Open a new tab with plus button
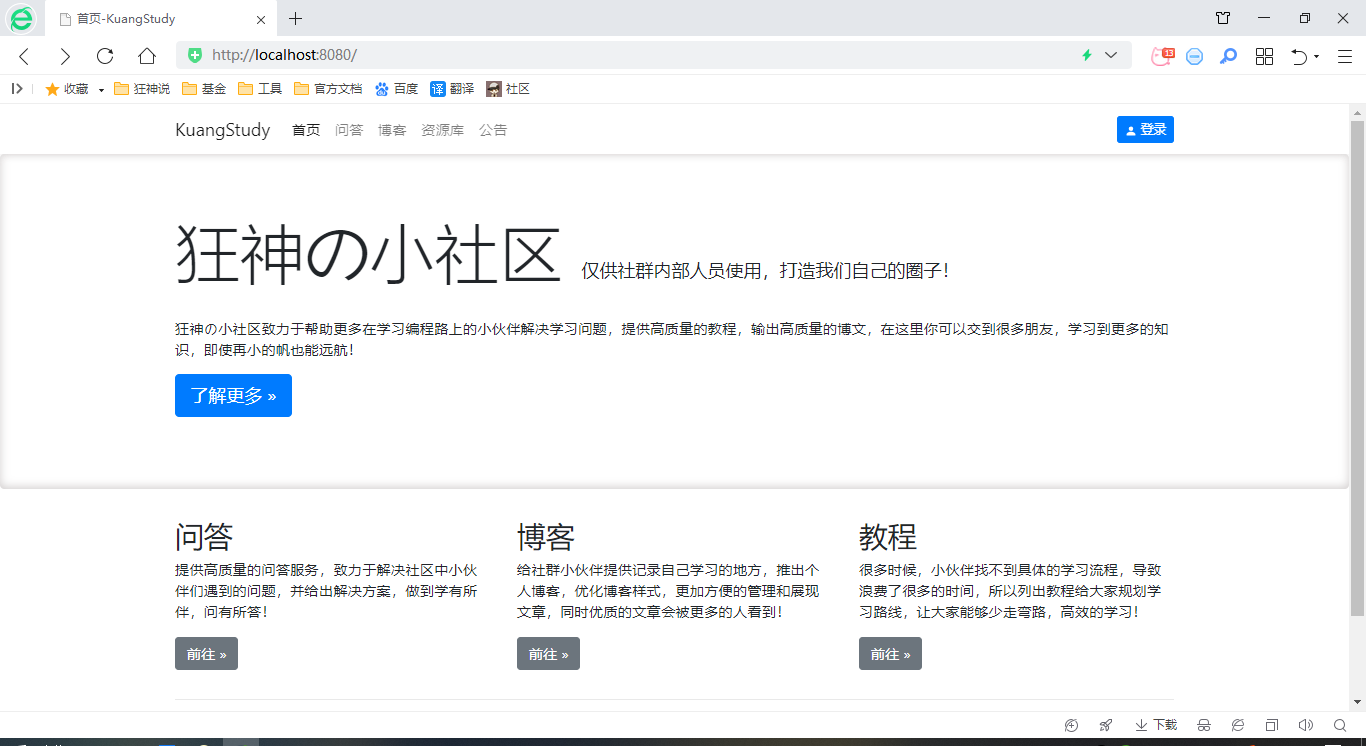 (295, 18)
